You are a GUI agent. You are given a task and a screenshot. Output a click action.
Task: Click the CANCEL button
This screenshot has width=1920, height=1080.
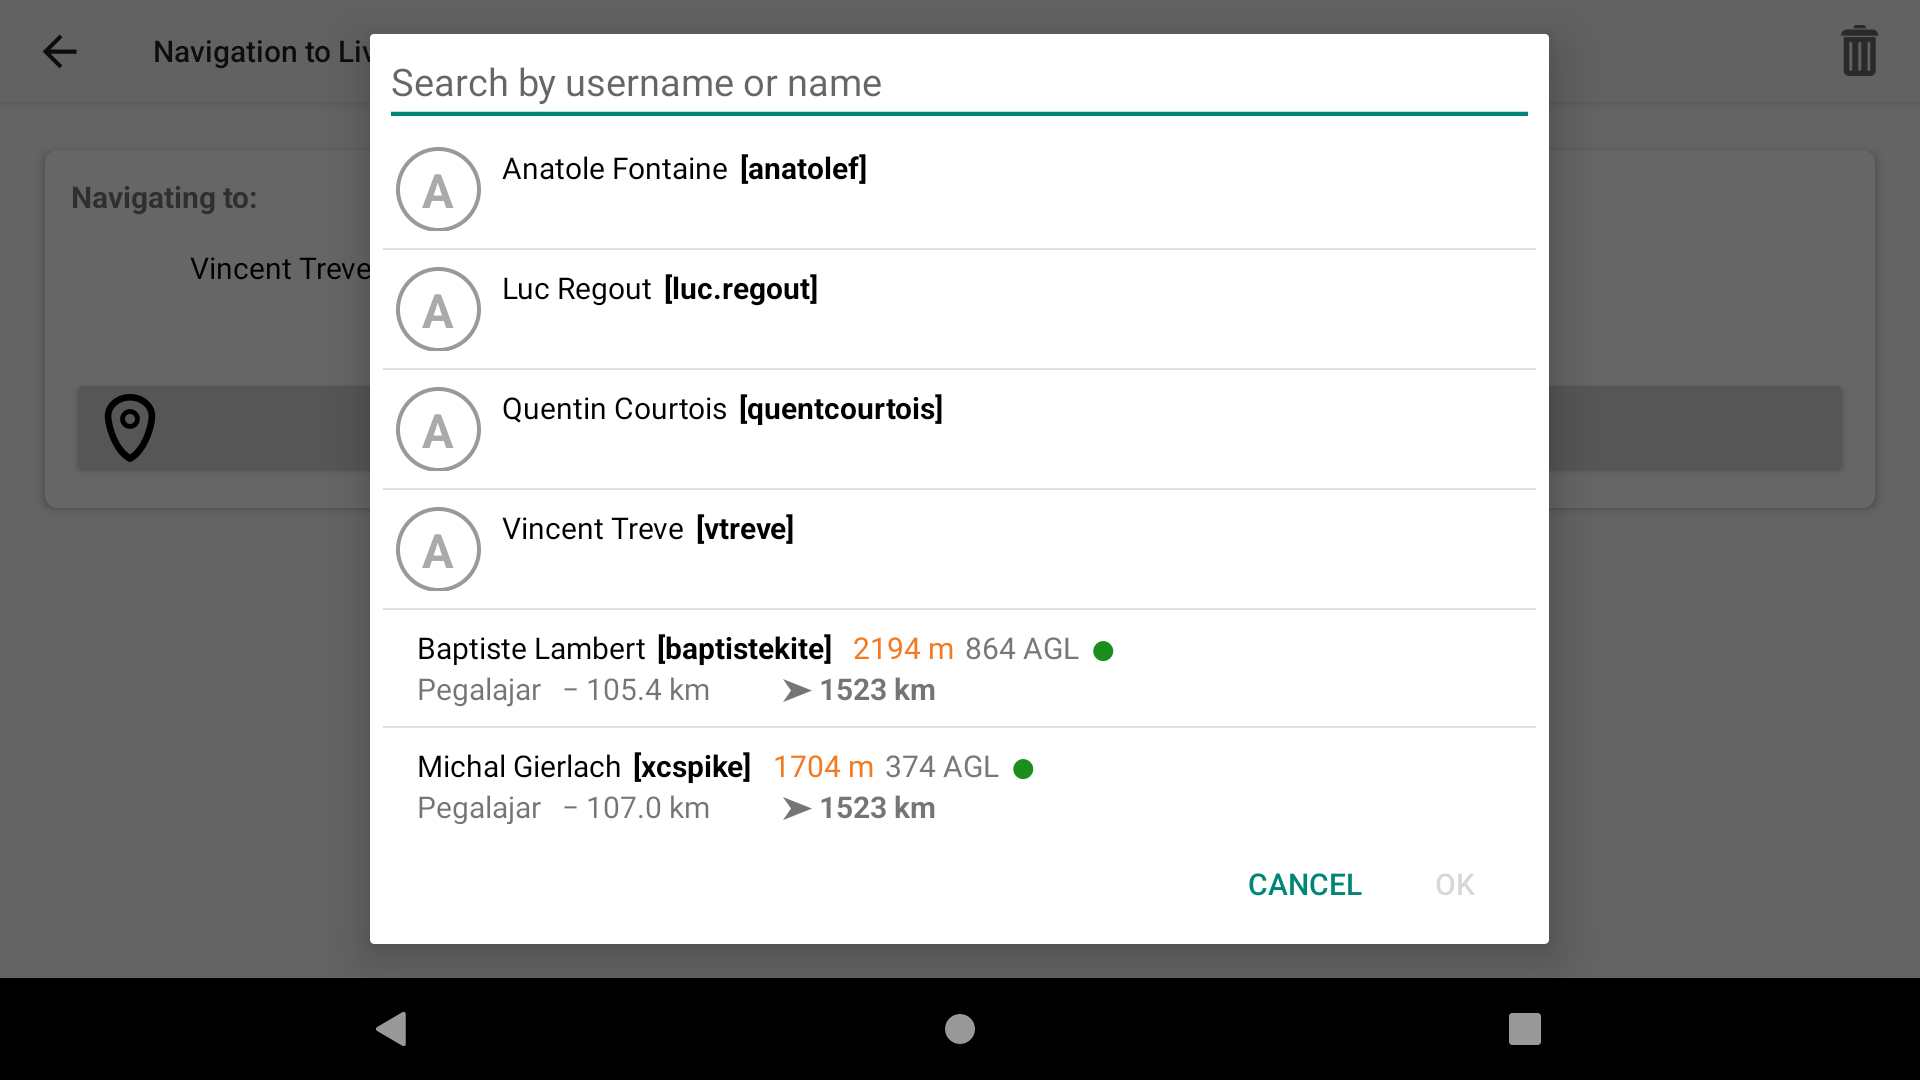click(x=1305, y=885)
